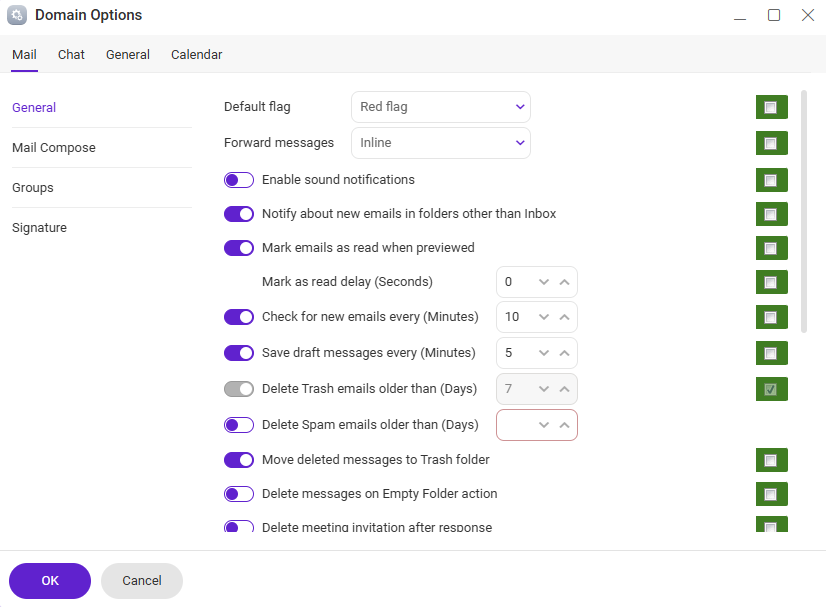Click the lock icon for Forward messages setting
Screen dimensions: 826x607
pos(771,143)
